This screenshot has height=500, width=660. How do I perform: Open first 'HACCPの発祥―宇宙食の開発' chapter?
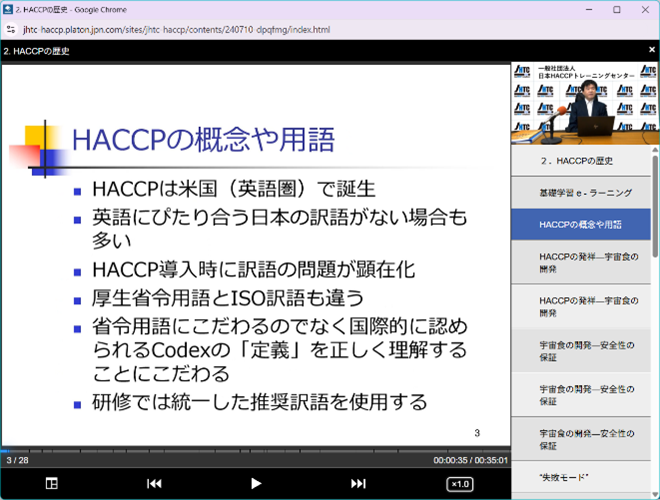(x=581, y=263)
